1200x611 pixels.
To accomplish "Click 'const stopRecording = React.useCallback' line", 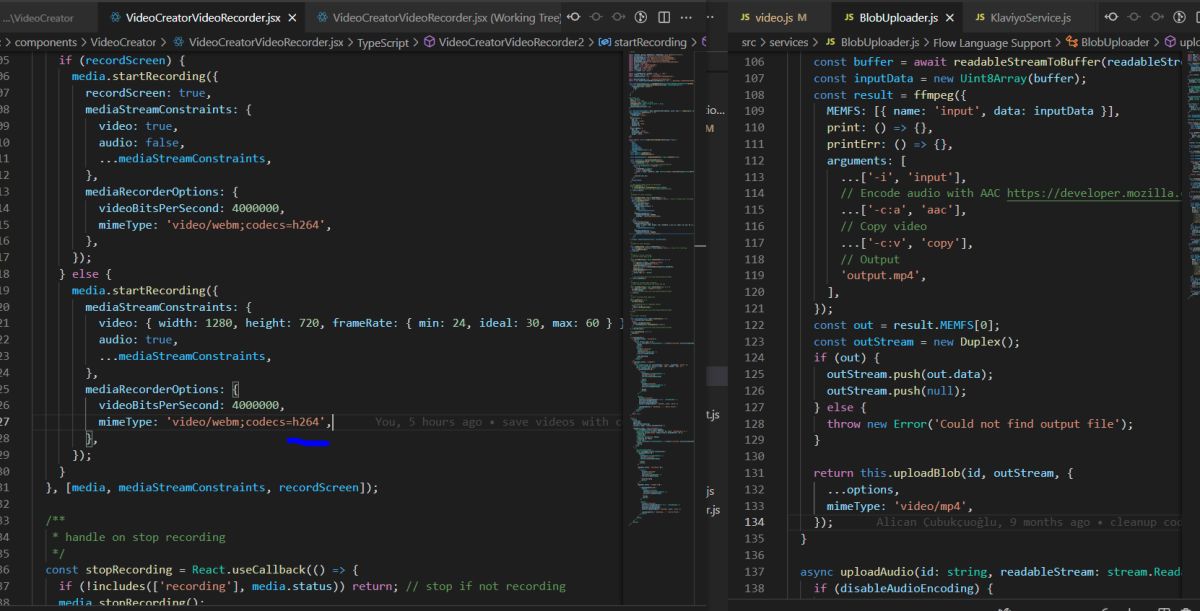I will pyautogui.click(x=202, y=570).
